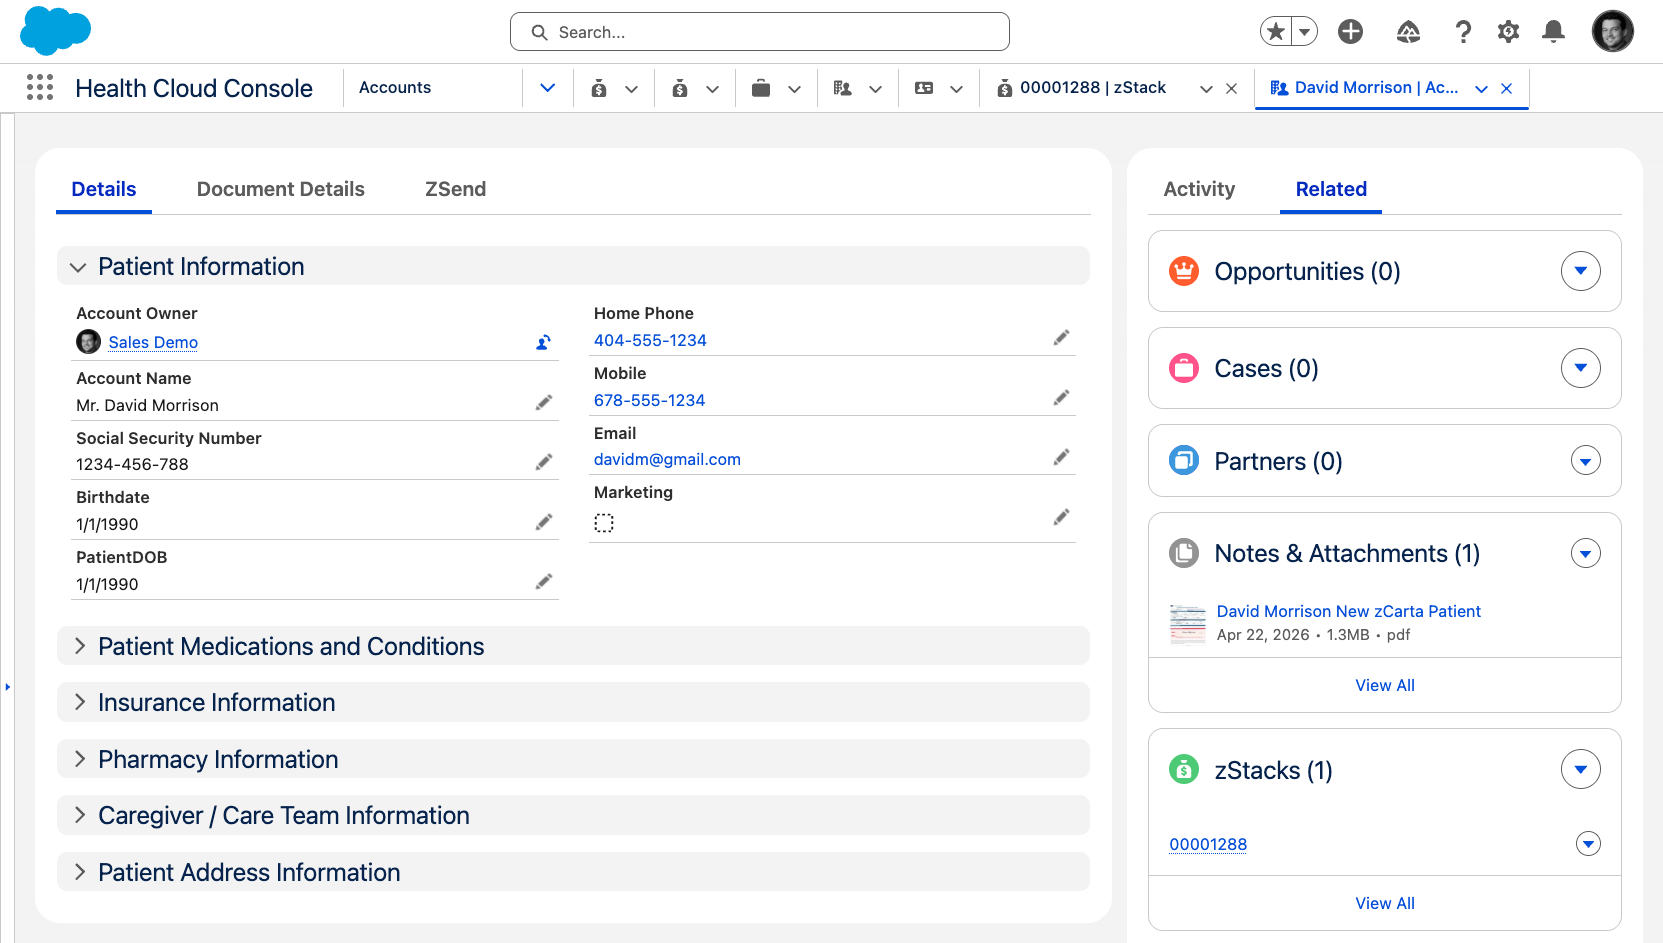This screenshot has height=943, width=1663.
Task: View All zStacks
Action: pyautogui.click(x=1385, y=903)
